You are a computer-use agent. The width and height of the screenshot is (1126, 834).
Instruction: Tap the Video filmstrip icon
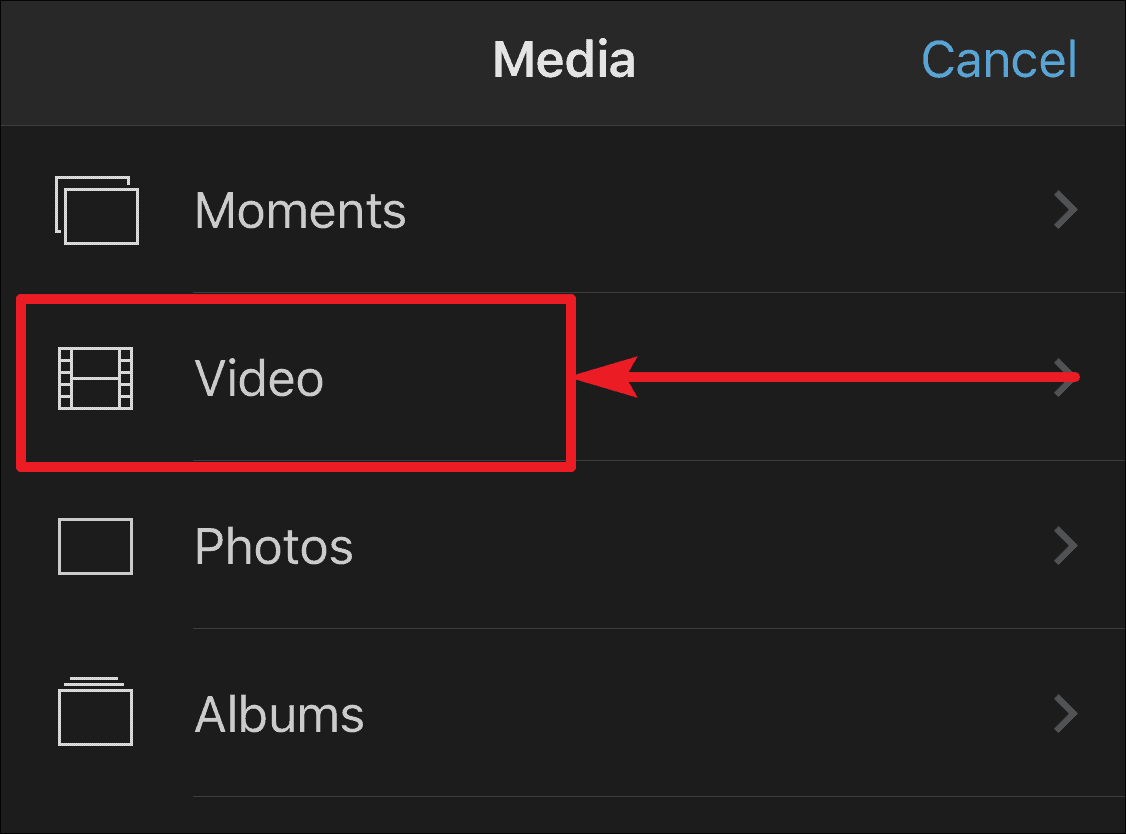(96, 379)
